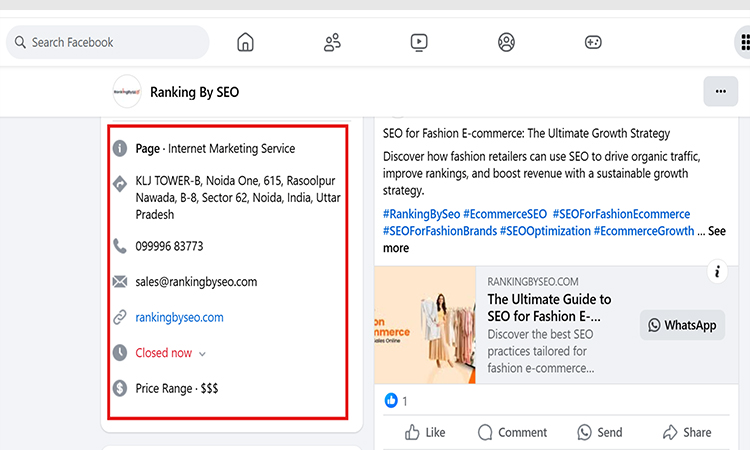Click the post title SEO for Fashion E-commerce

(x=526, y=133)
